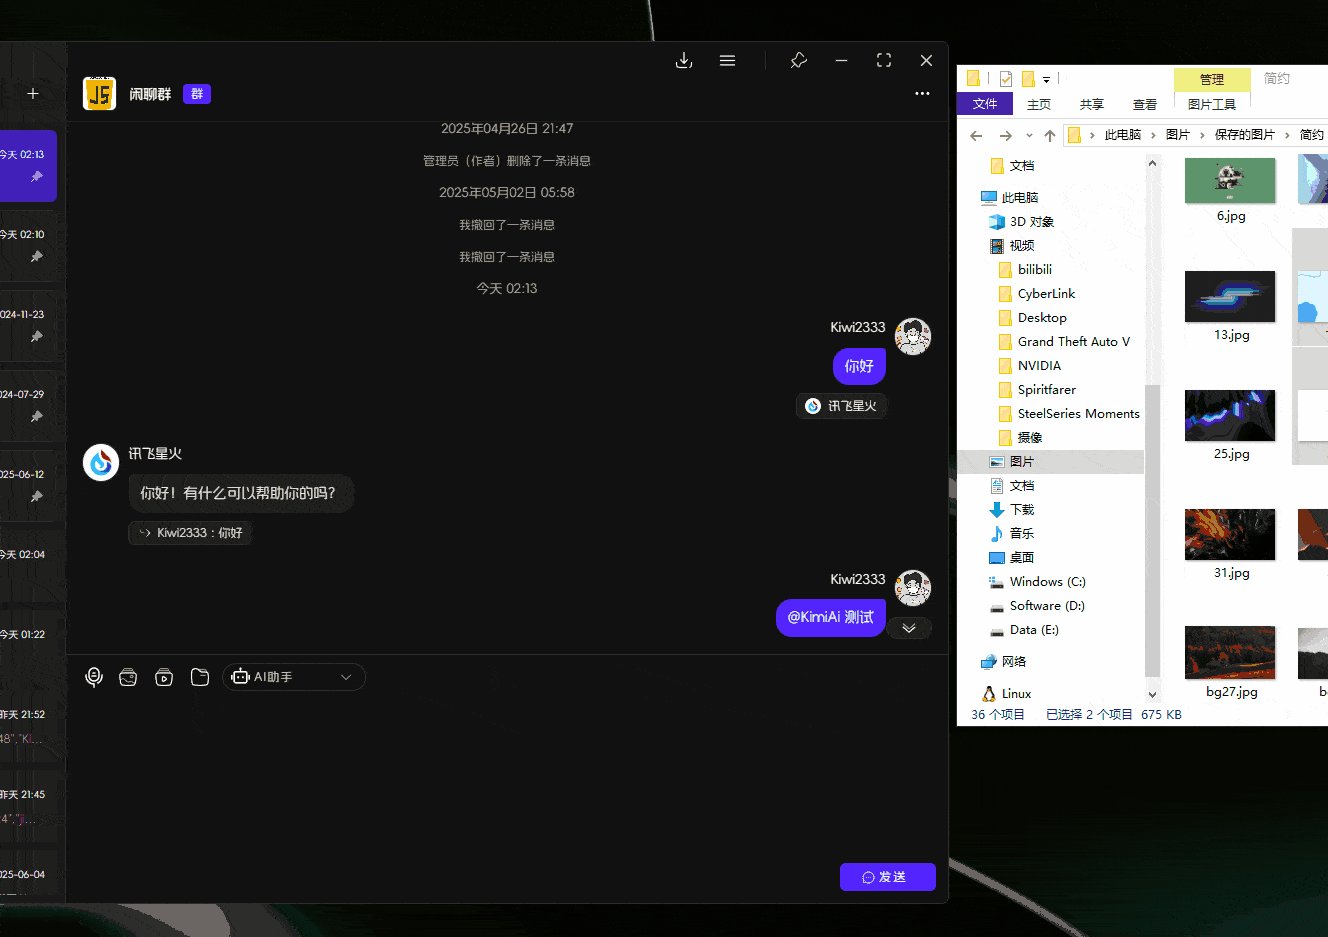Screen dimensions: 1328x937
Task: Open the bilibili folder in tree
Action: (1035, 270)
